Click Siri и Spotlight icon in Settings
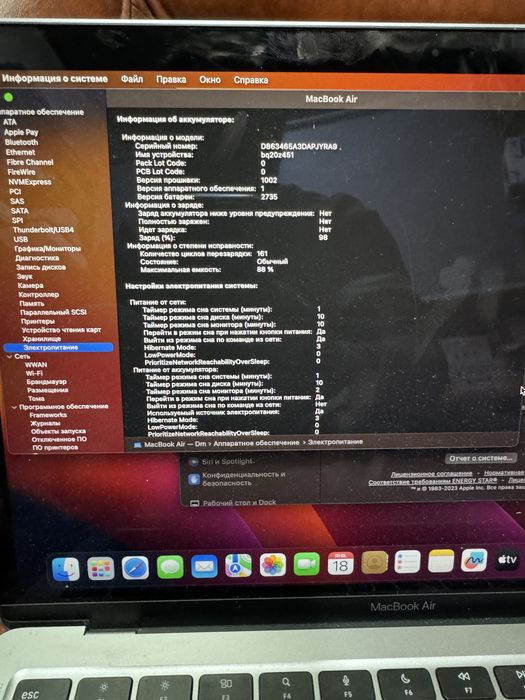 193,462
